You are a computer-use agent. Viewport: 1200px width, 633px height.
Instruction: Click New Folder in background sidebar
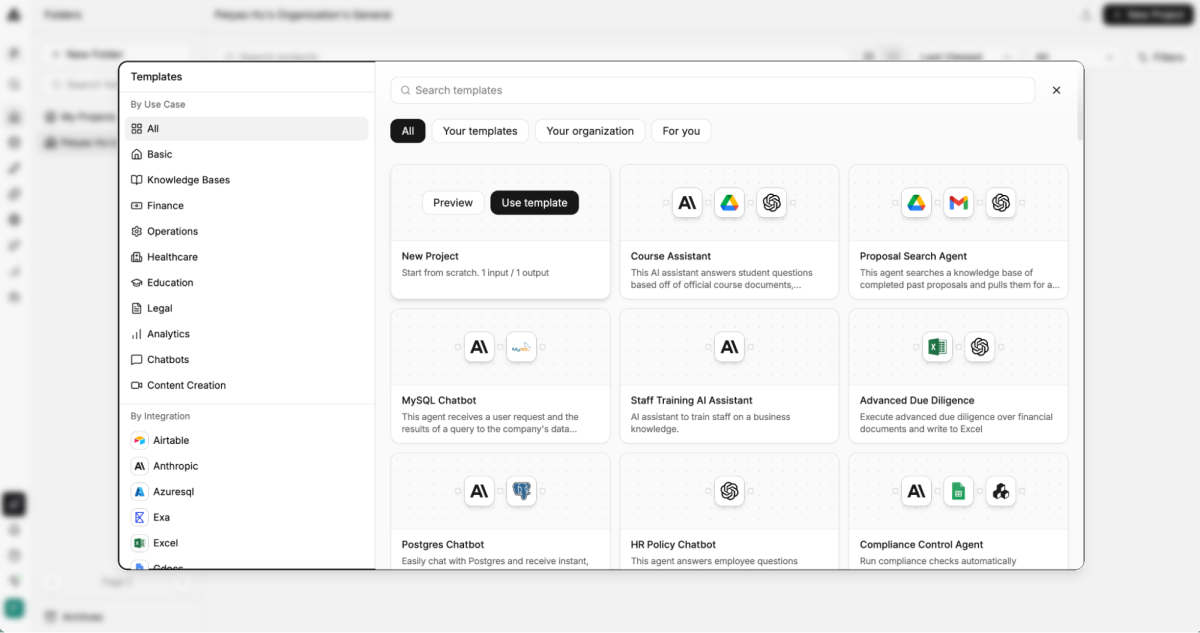tap(117, 54)
